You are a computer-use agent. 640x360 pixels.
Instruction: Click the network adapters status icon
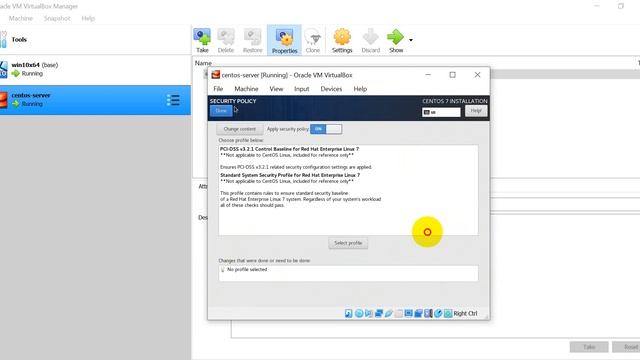pyautogui.click(x=379, y=313)
